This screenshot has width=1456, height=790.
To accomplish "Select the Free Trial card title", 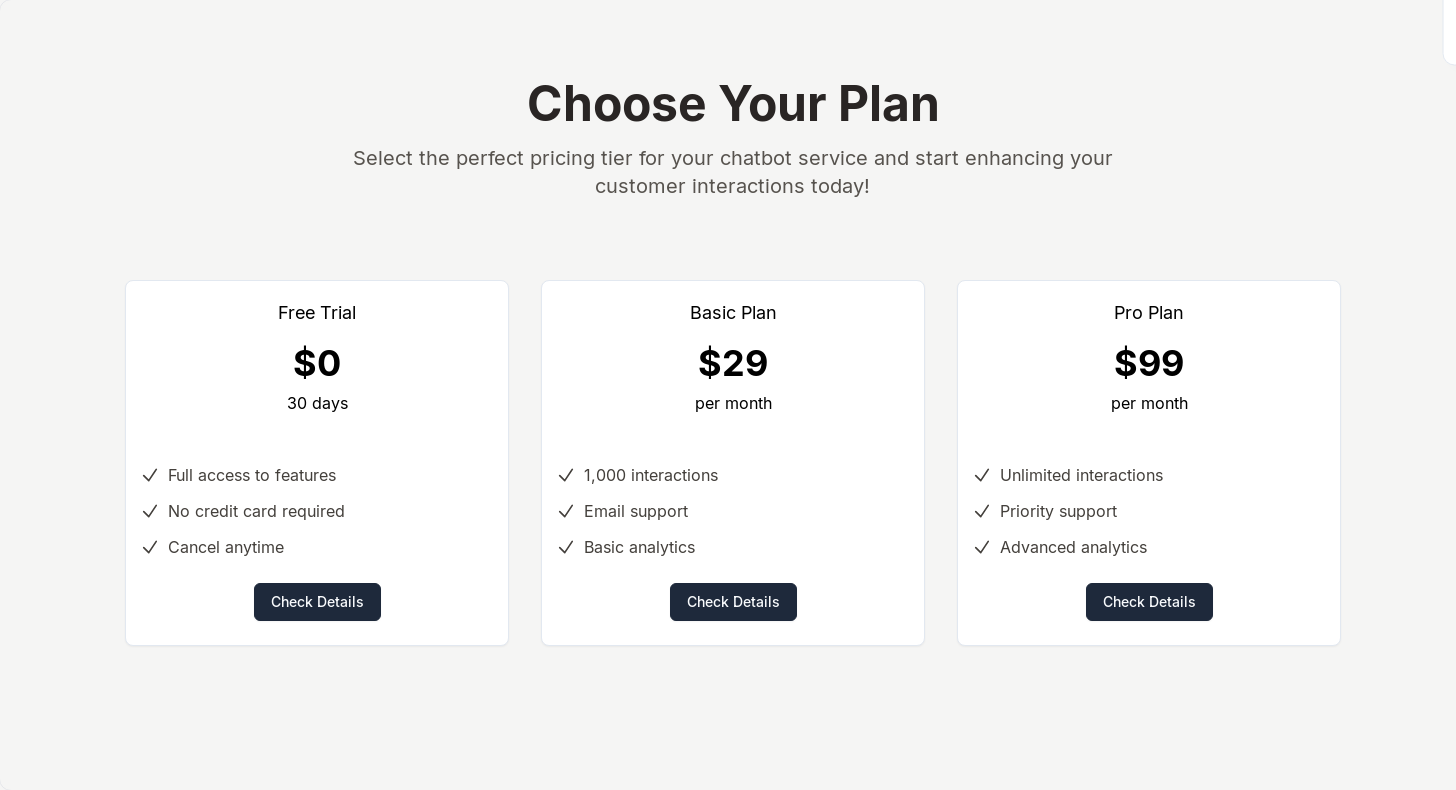I will pos(317,313).
